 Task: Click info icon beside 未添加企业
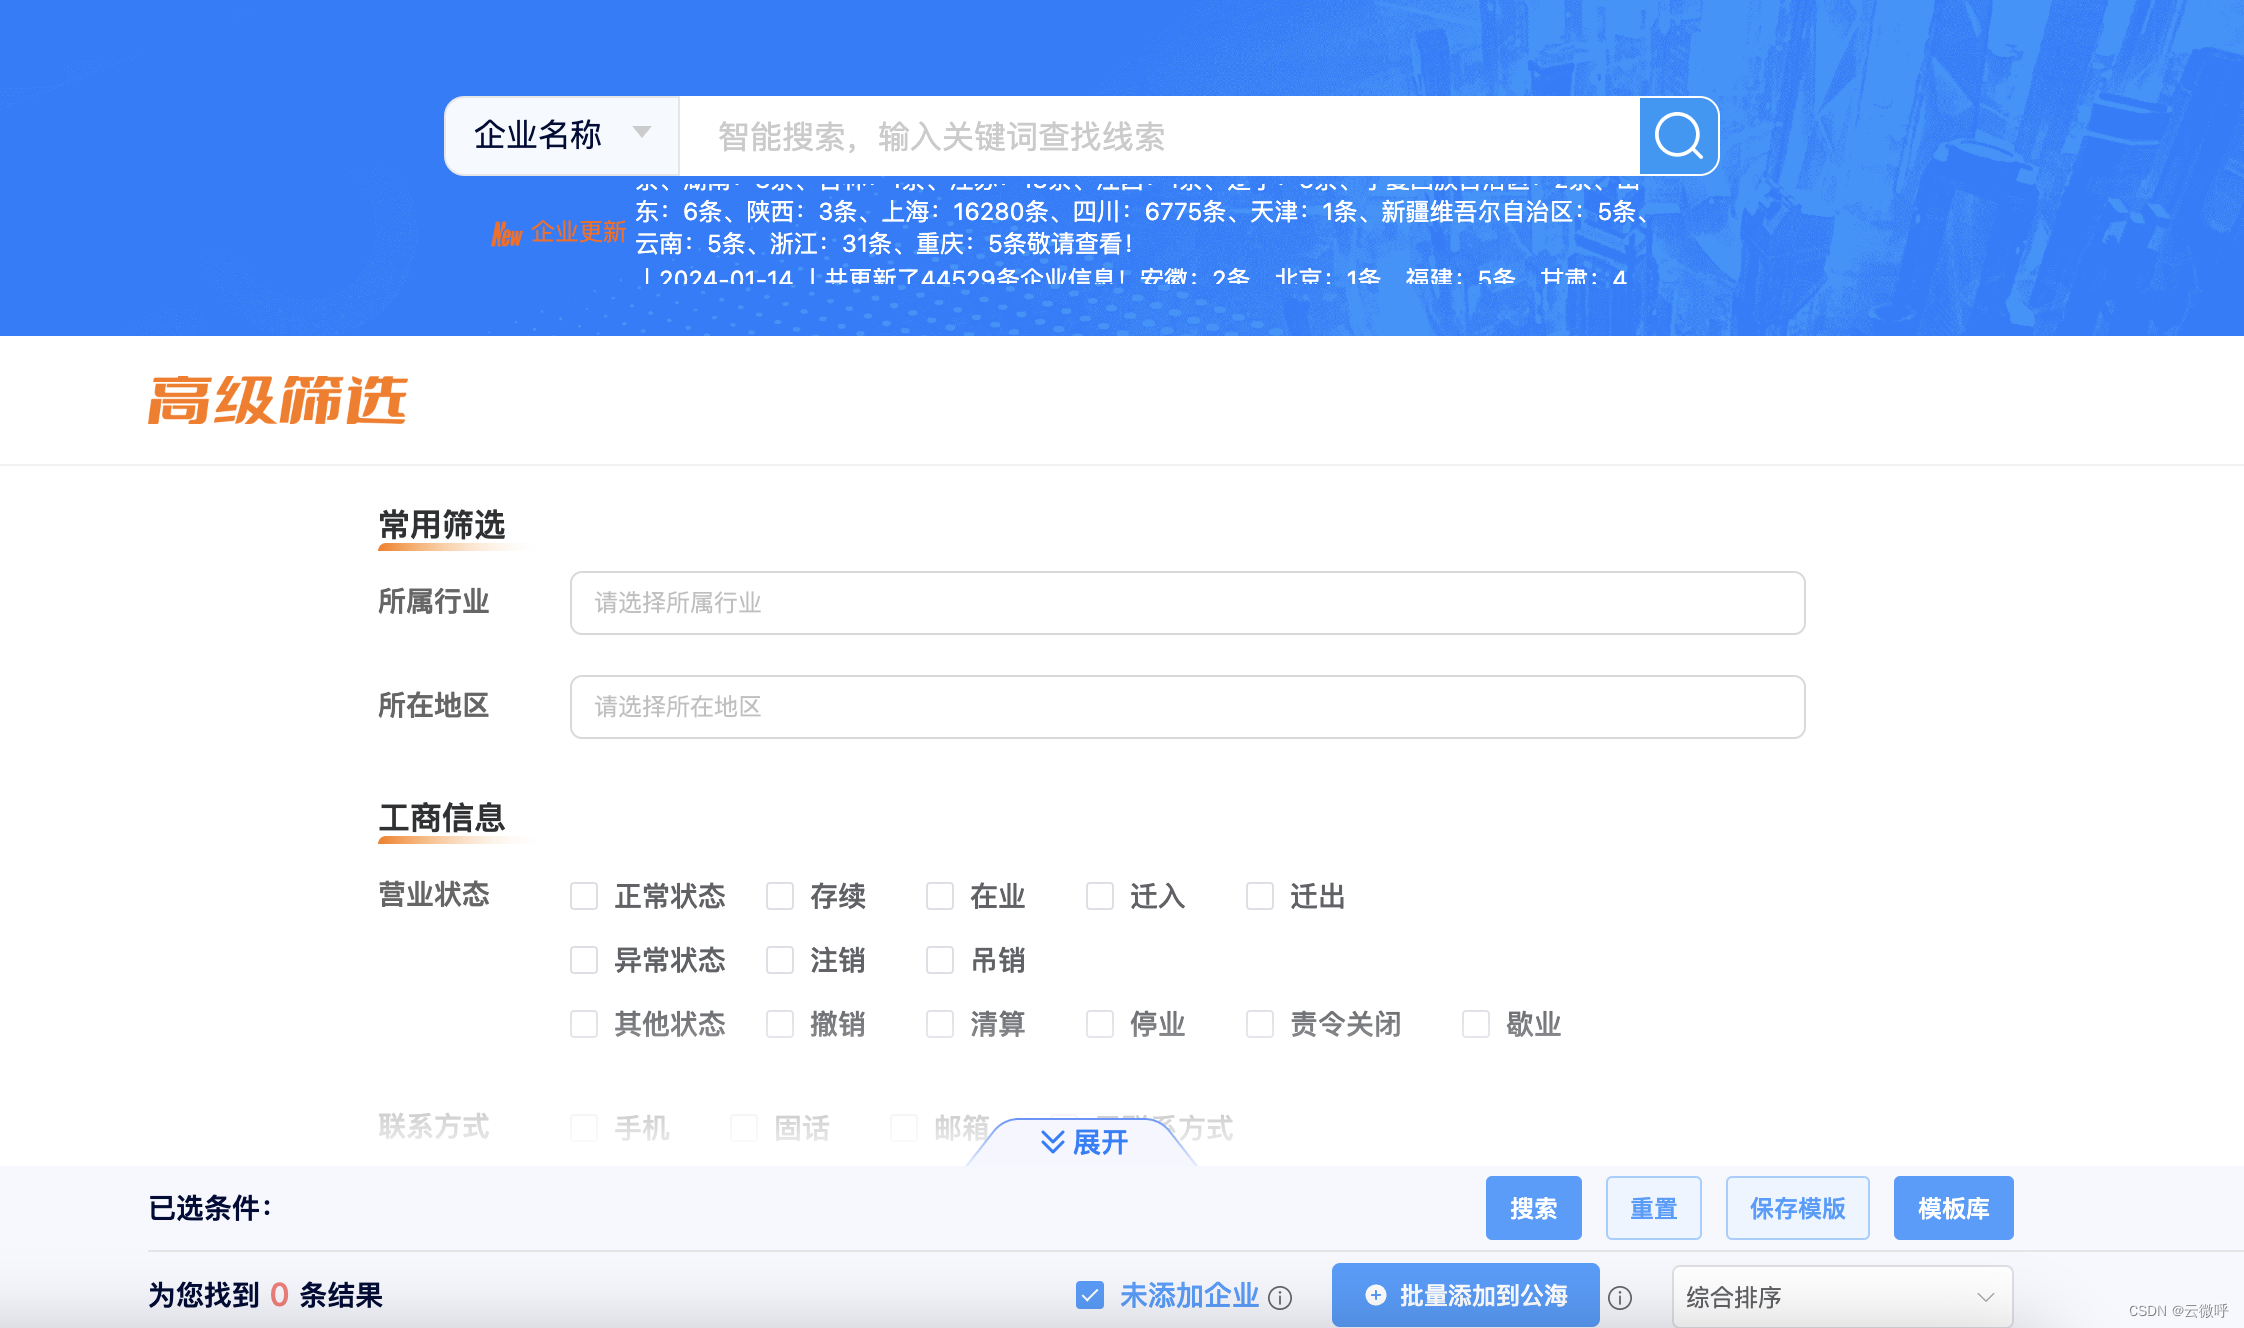[x=1280, y=1298]
